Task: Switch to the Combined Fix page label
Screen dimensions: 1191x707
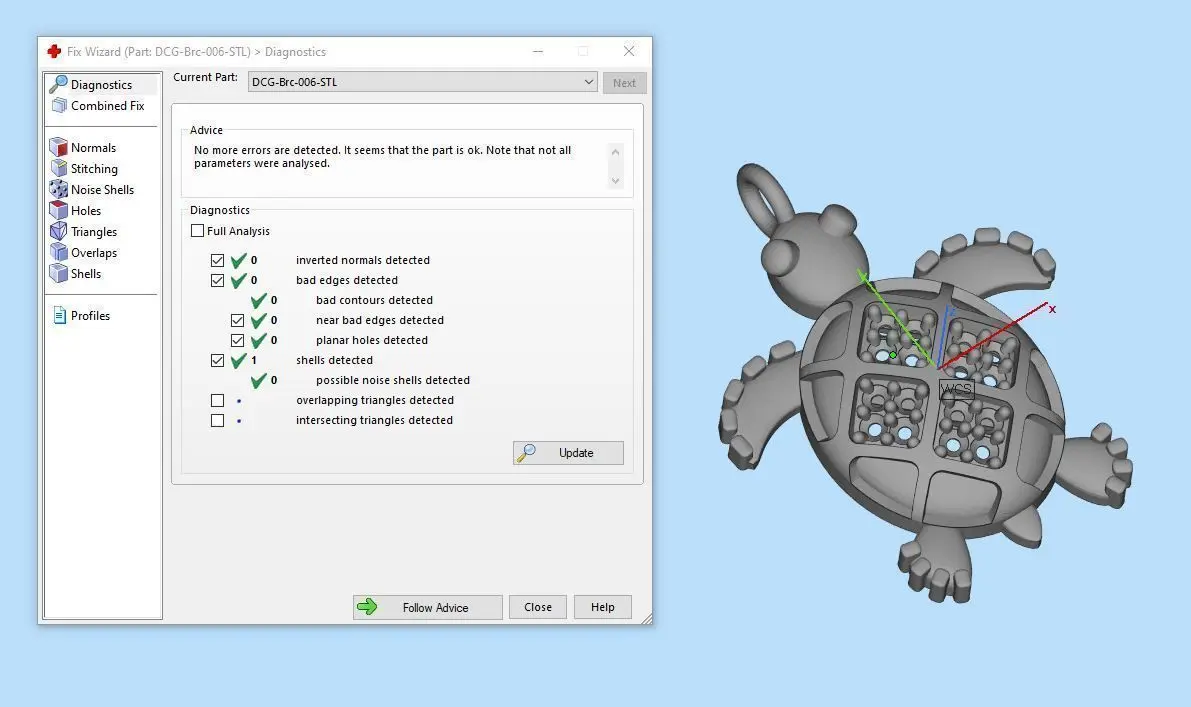Action: point(107,106)
